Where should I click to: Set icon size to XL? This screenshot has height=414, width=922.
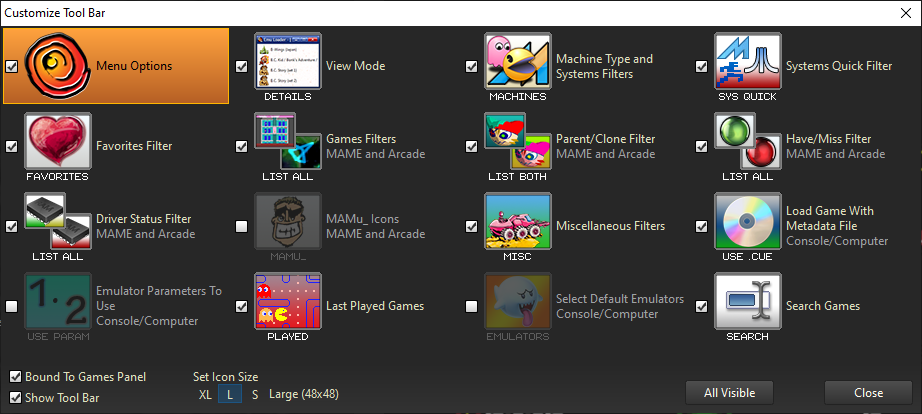205,395
